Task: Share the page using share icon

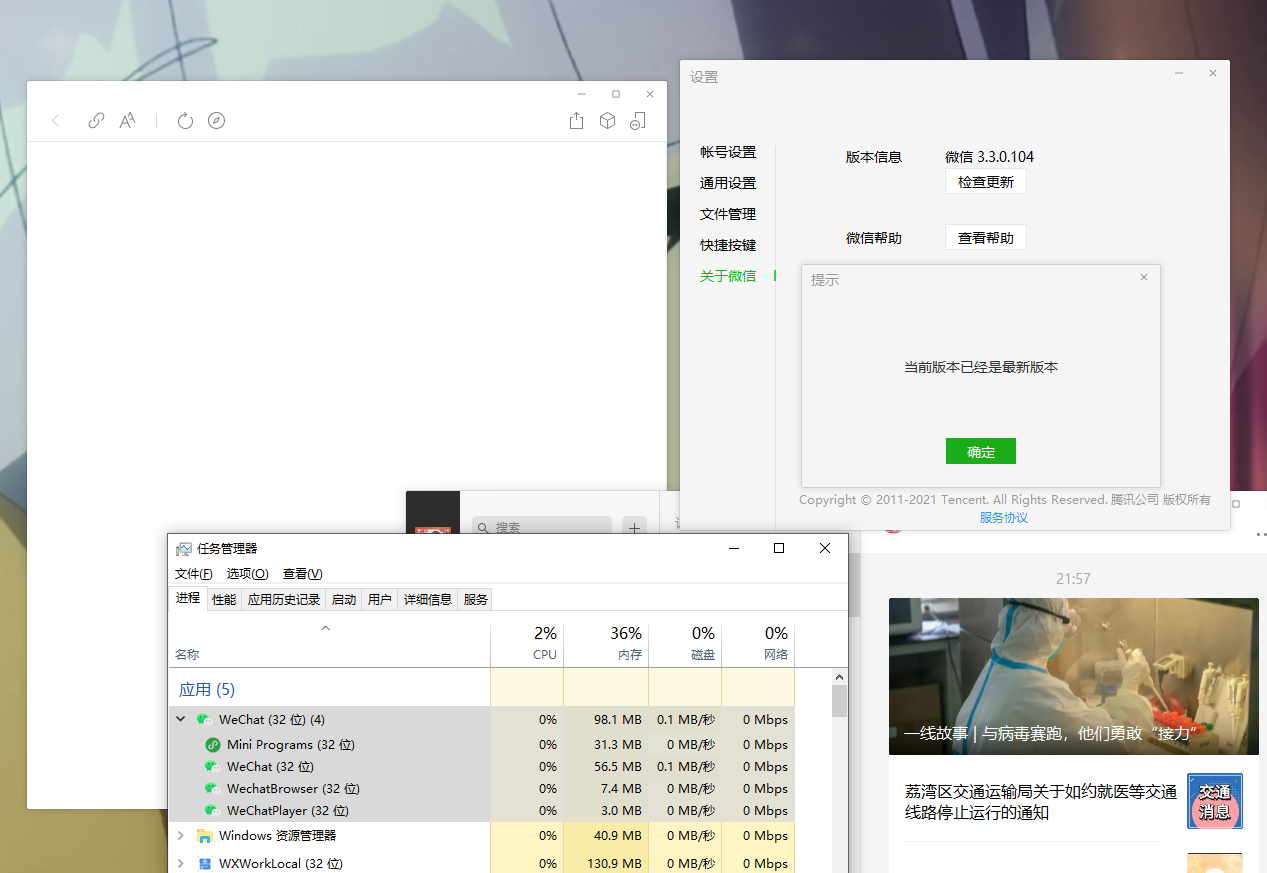Action: tap(576, 121)
